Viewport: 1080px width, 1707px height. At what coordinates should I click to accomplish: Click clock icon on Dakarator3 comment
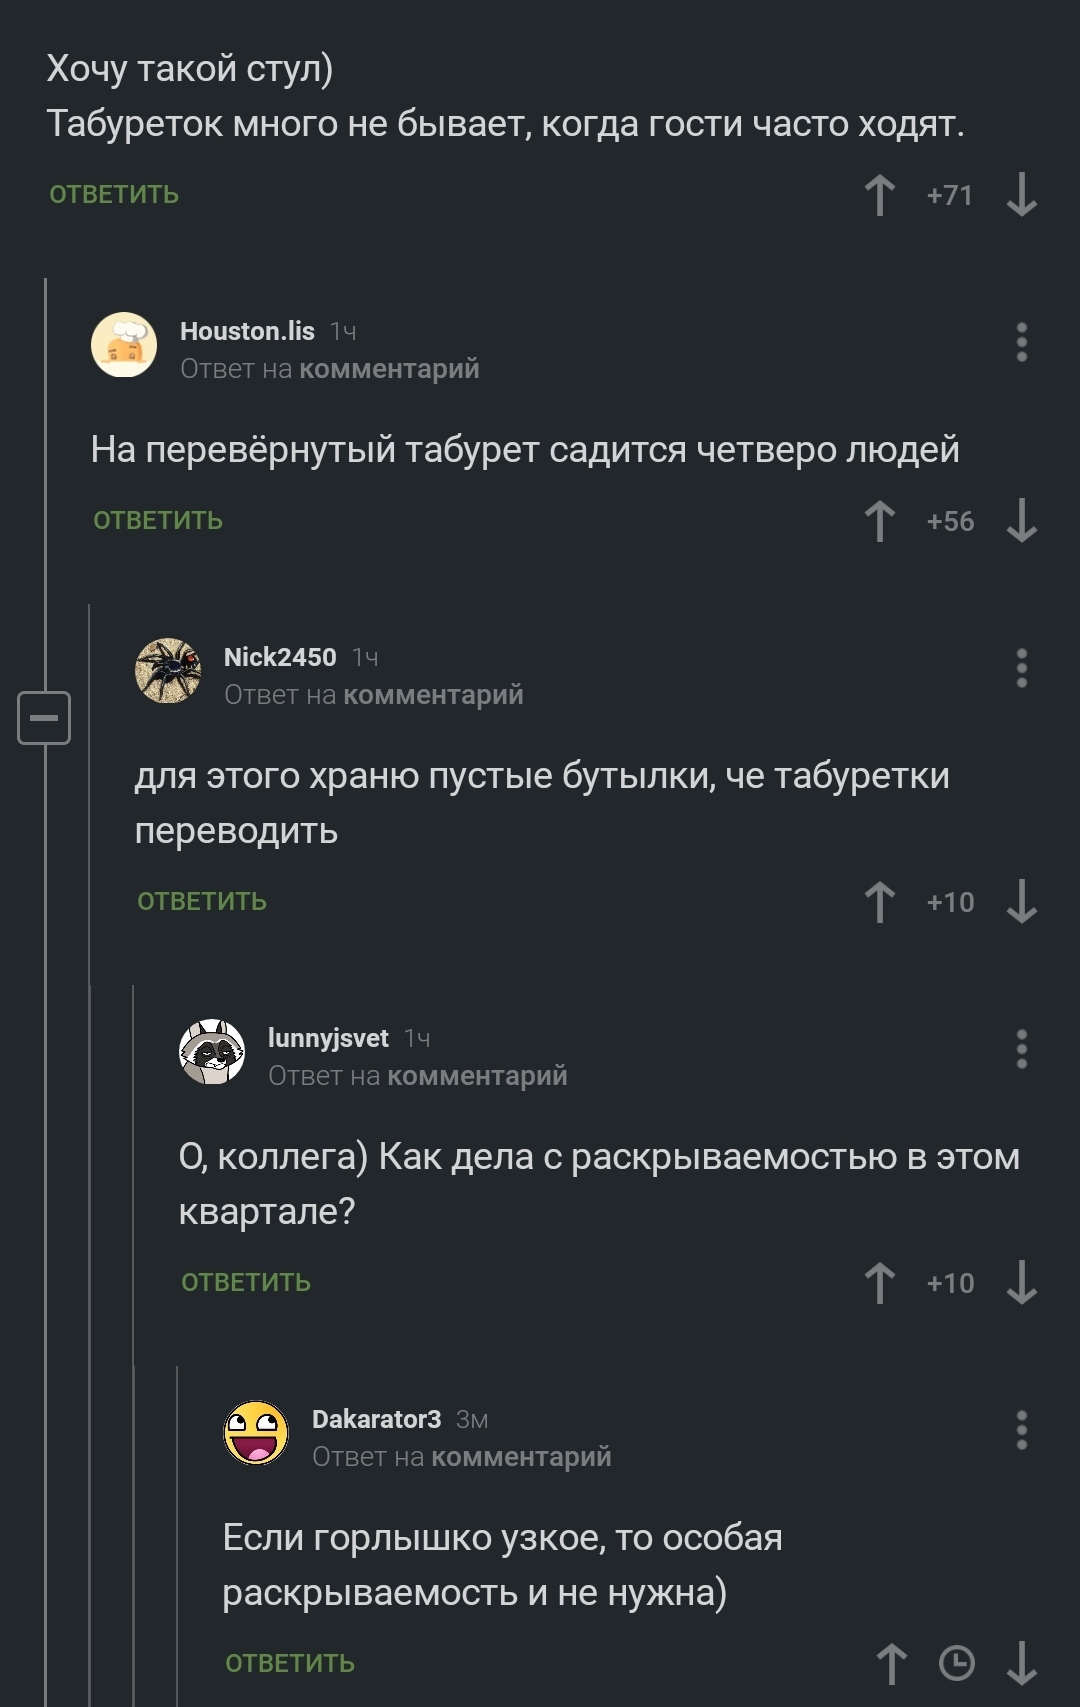pos(957,1664)
